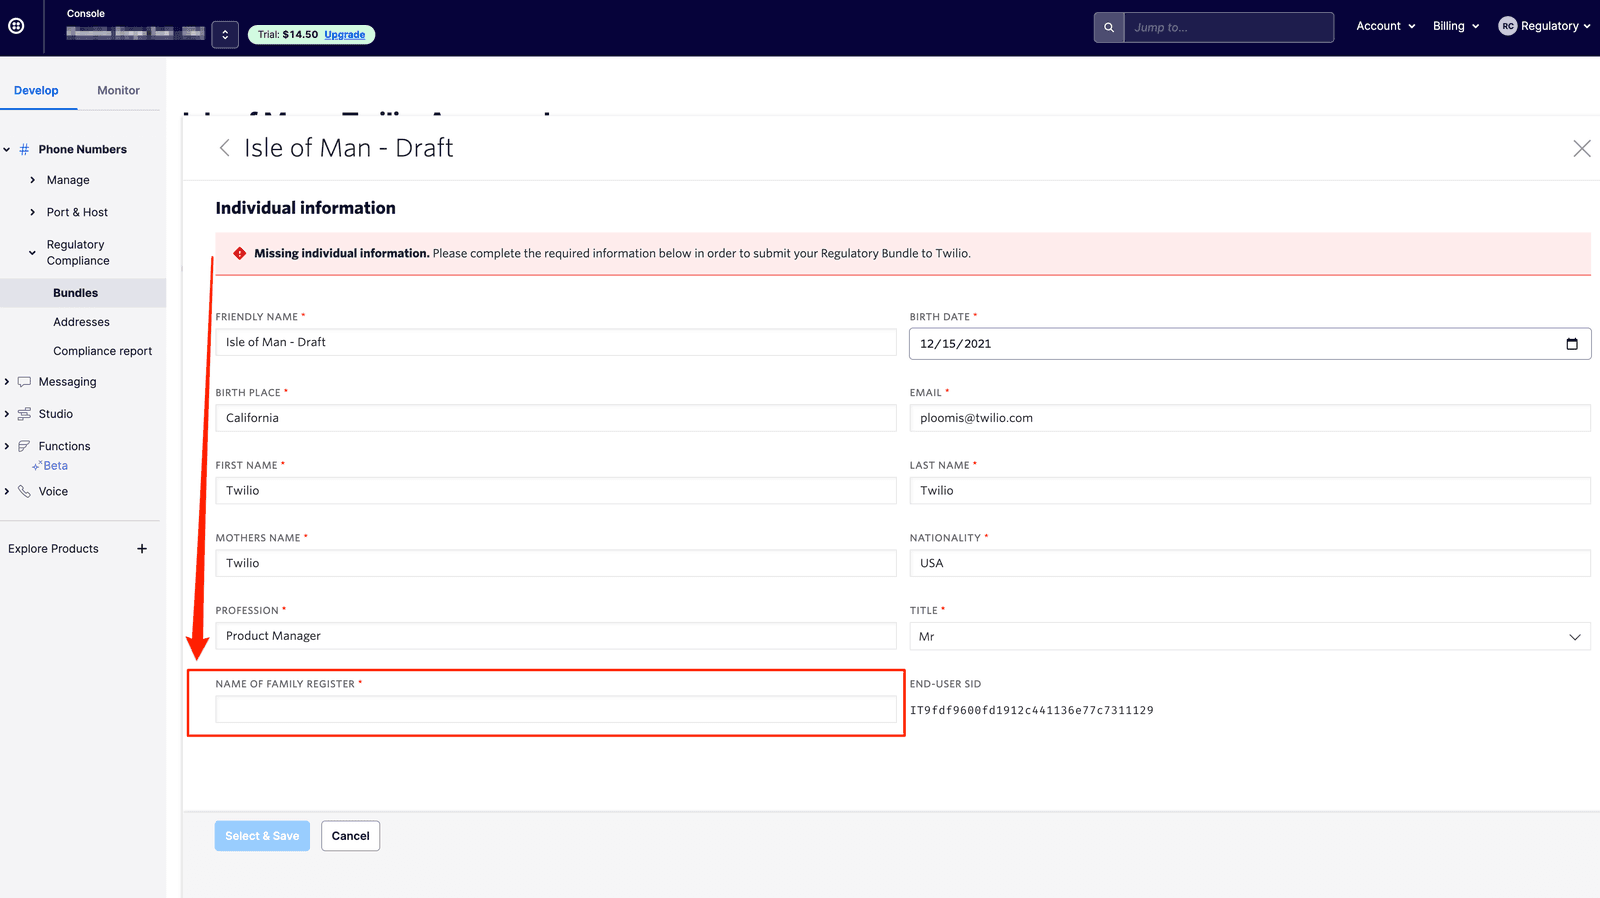This screenshot has width=1600, height=898.
Task: Expand the Account menu
Action: tap(1385, 26)
